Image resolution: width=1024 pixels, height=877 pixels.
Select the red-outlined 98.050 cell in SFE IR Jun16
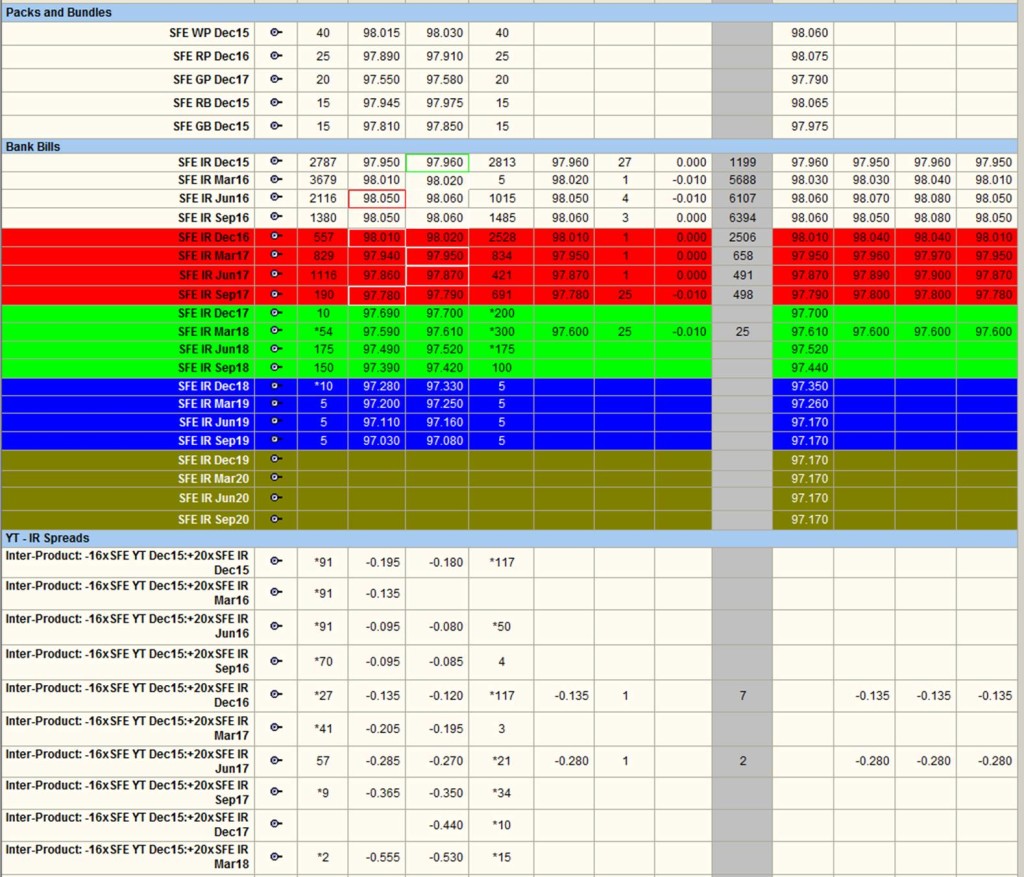(x=377, y=199)
